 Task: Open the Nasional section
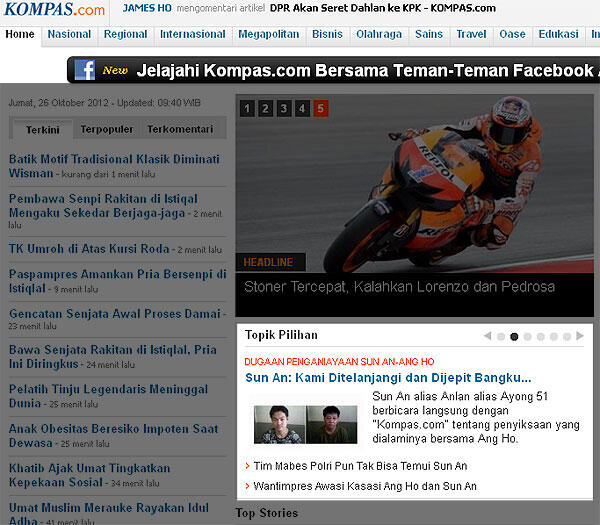pos(69,34)
